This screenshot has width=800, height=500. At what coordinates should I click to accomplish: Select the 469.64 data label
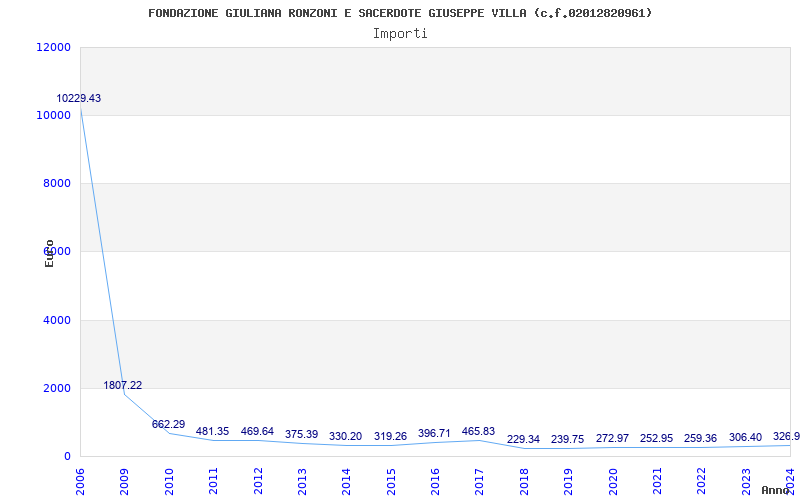pos(257,432)
